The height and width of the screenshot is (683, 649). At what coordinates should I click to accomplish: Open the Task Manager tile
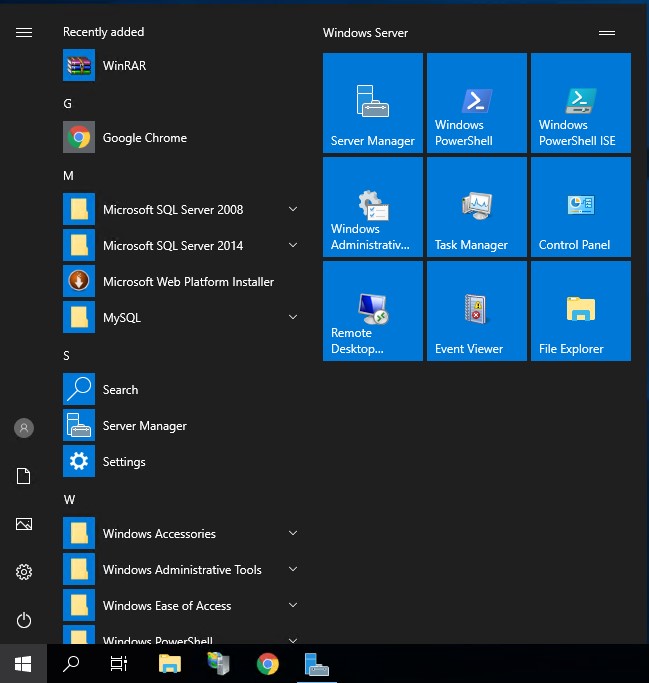pyautogui.click(x=476, y=207)
